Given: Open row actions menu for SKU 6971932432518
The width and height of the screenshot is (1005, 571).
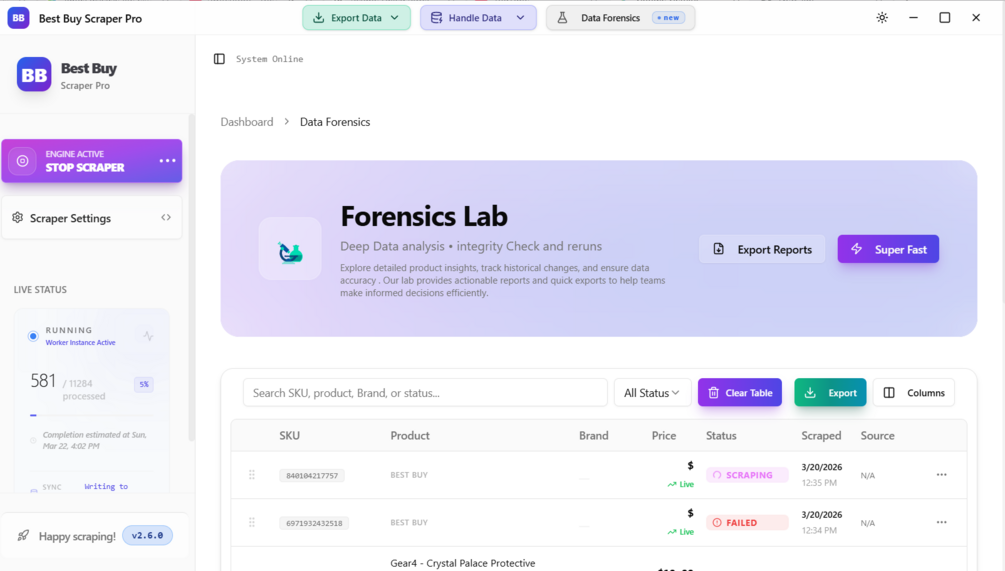Looking at the screenshot, I should point(942,522).
